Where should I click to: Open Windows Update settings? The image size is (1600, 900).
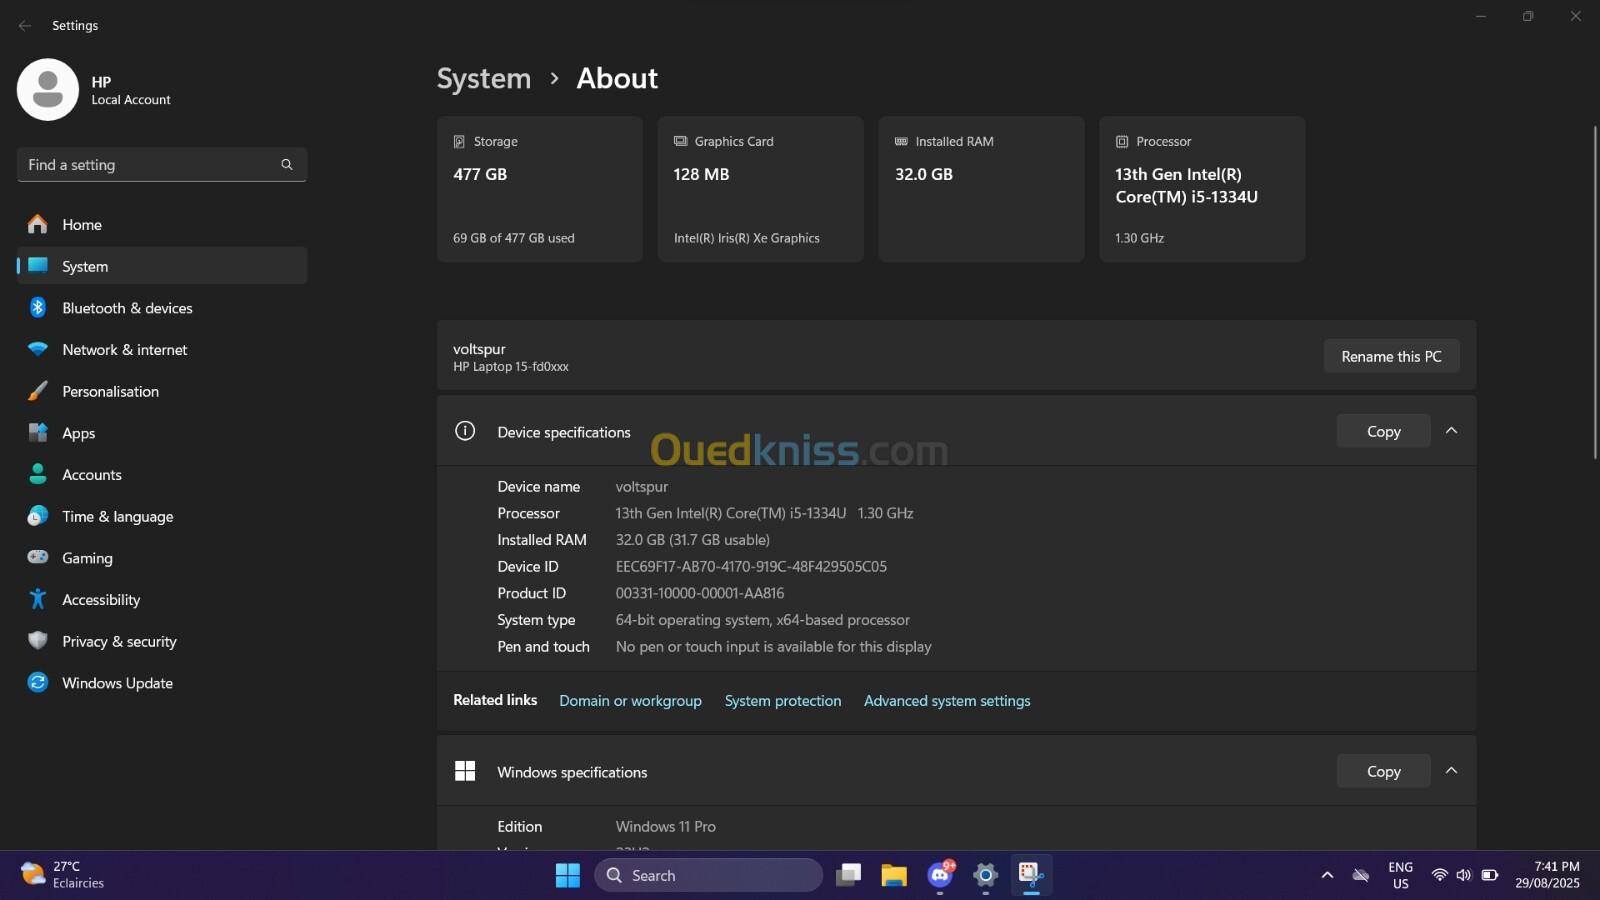(162, 684)
